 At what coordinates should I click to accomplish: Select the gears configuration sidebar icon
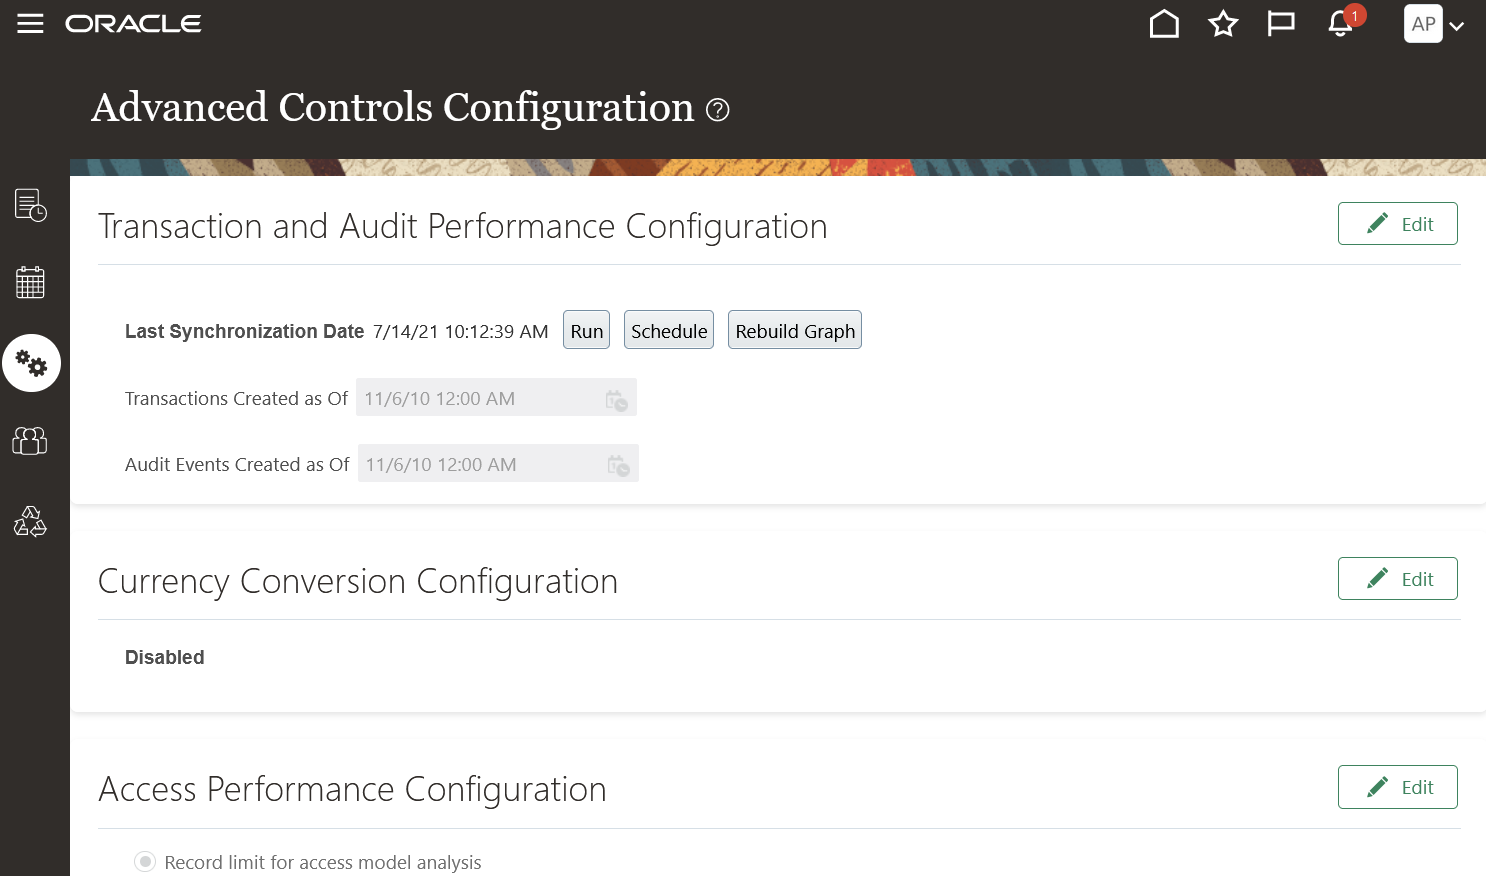pos(31,363)
